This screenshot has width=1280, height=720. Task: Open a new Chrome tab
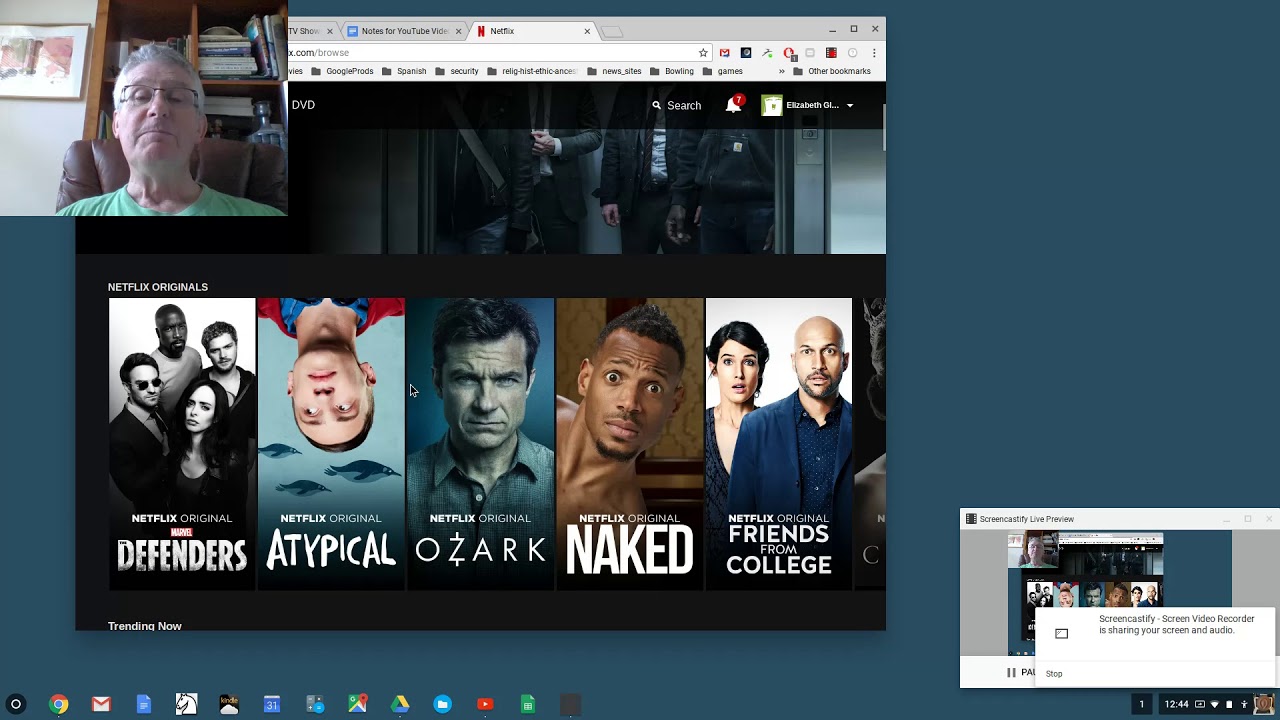point(612,32)
